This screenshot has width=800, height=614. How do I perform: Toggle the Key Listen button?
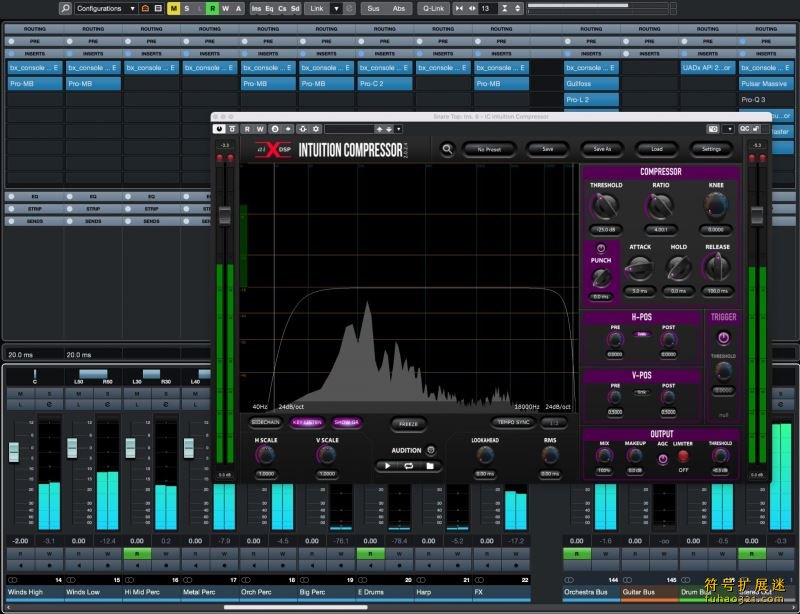[307, 423]
